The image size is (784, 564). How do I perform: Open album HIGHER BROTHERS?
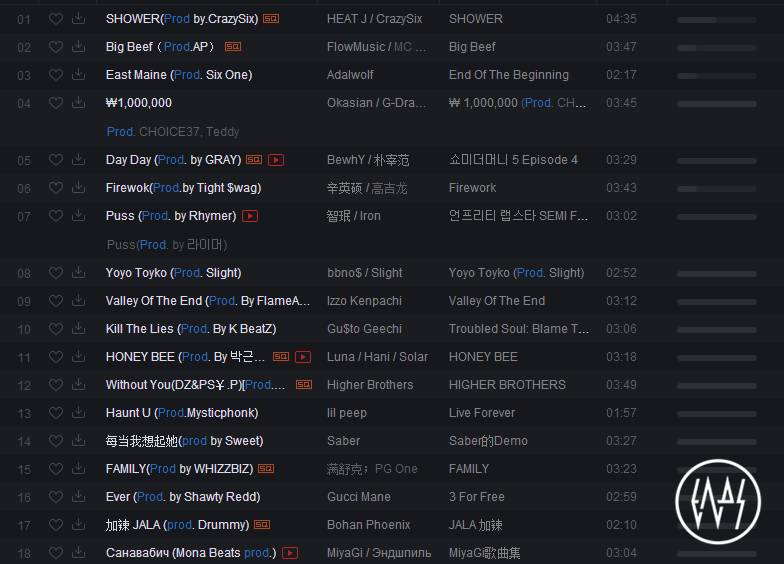tap(507, 385)
